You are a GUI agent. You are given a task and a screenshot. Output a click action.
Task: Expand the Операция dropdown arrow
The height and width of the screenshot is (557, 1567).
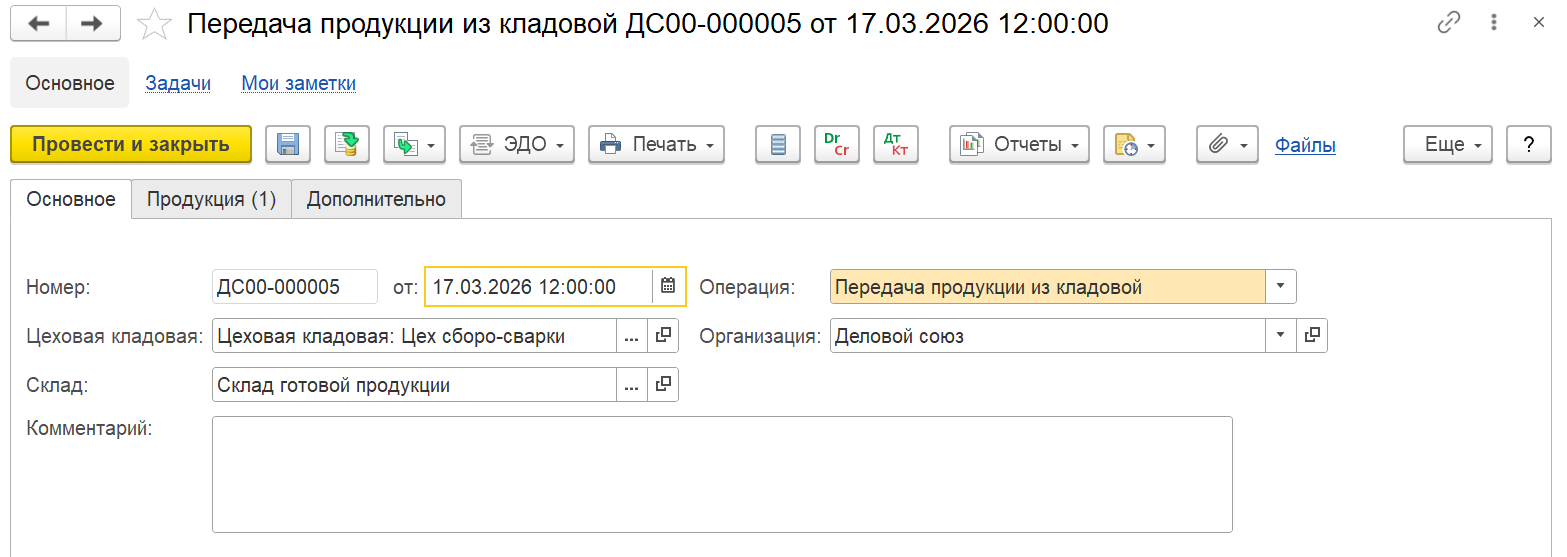click(x=1281, y=287)
